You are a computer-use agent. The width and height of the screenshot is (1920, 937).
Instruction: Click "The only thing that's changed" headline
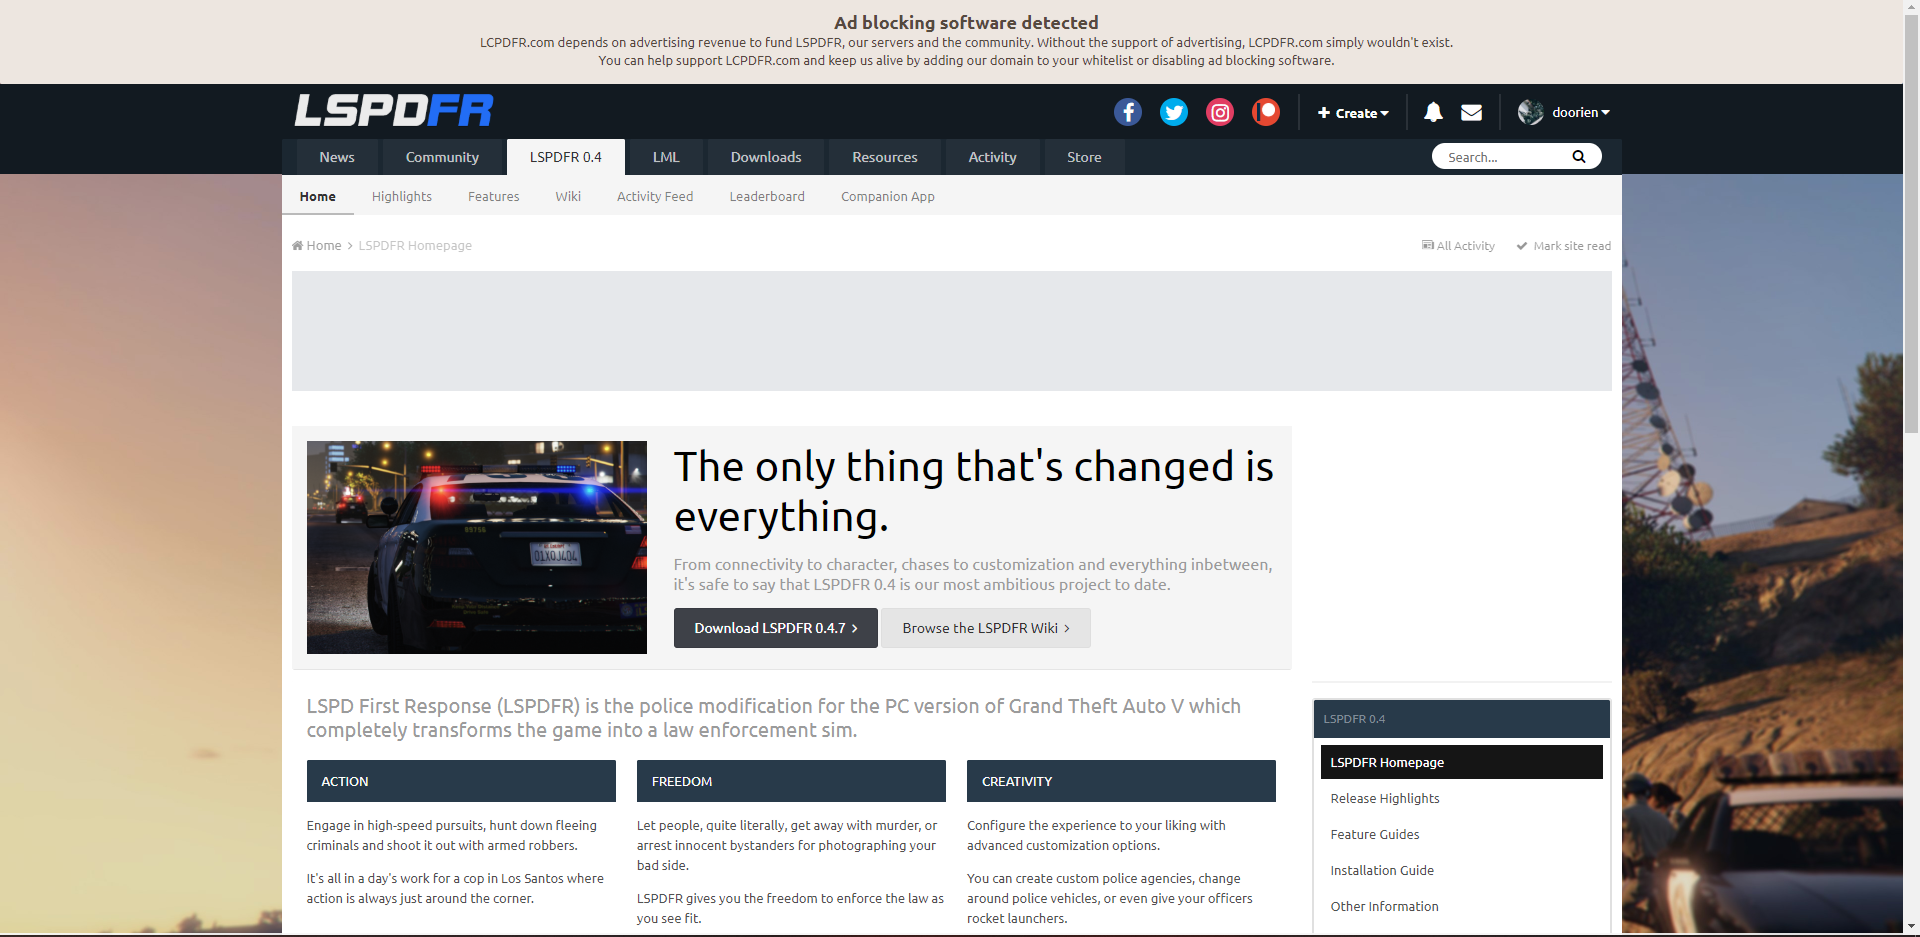[x=974, y=491]
